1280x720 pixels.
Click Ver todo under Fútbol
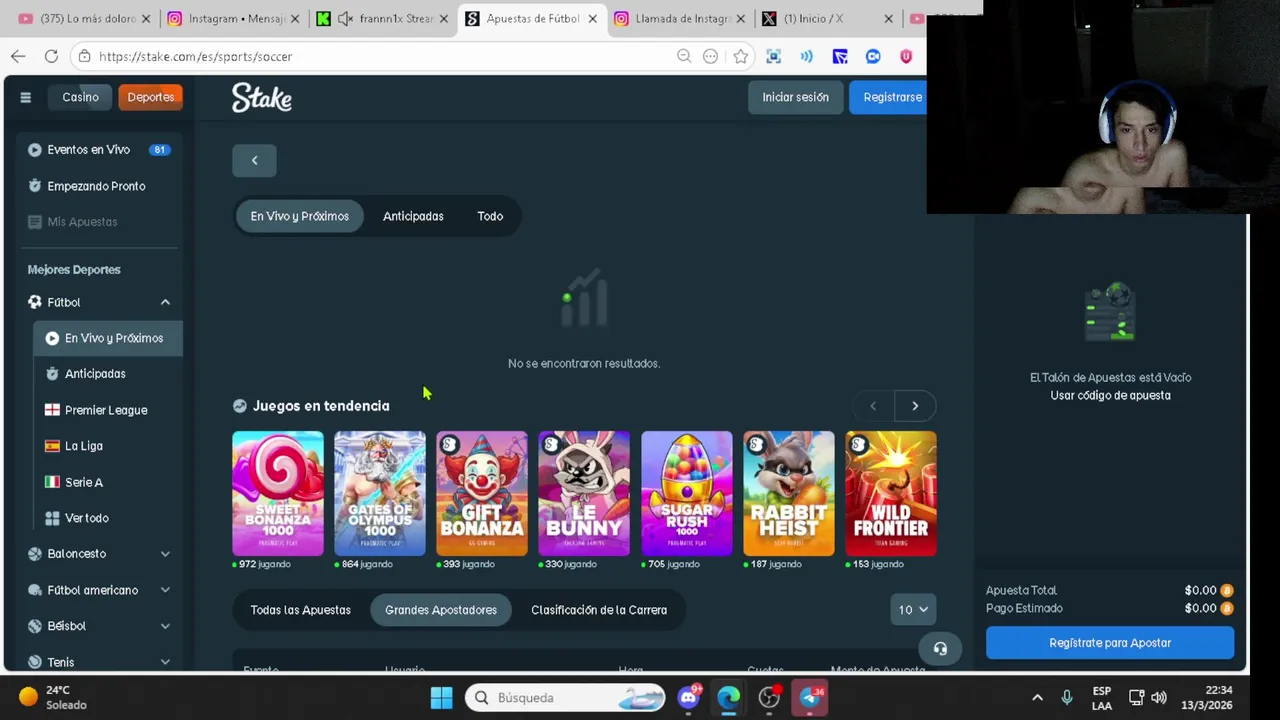coord(108,518)
